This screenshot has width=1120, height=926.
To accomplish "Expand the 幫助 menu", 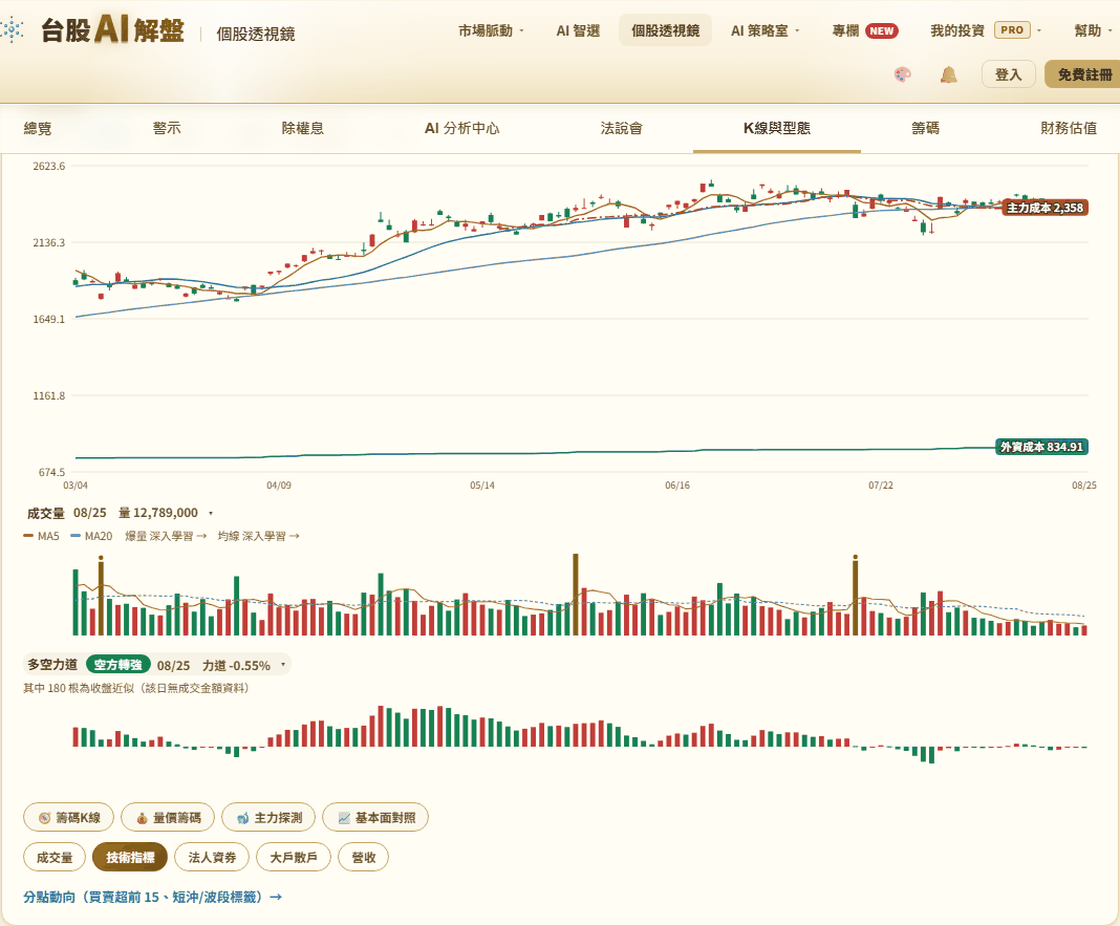I will pos(1093,31).
